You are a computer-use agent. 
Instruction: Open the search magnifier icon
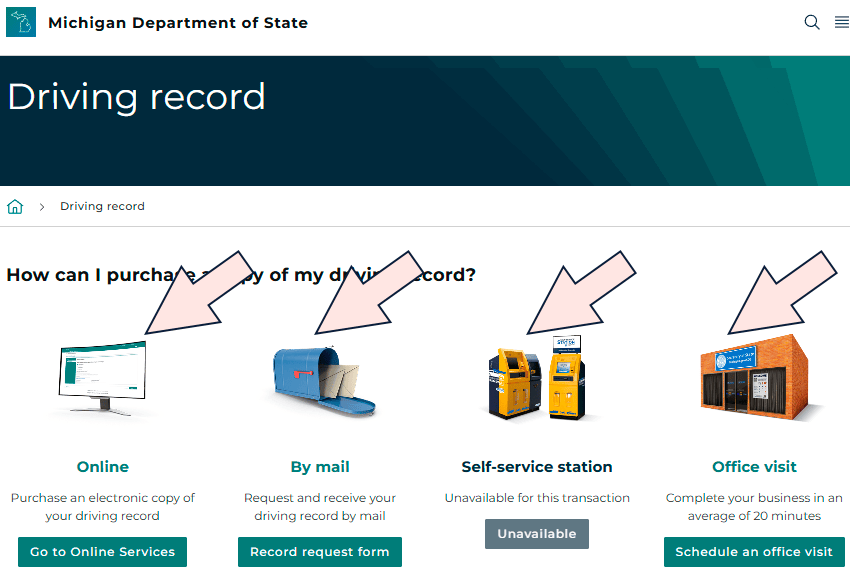click(812, 22)
